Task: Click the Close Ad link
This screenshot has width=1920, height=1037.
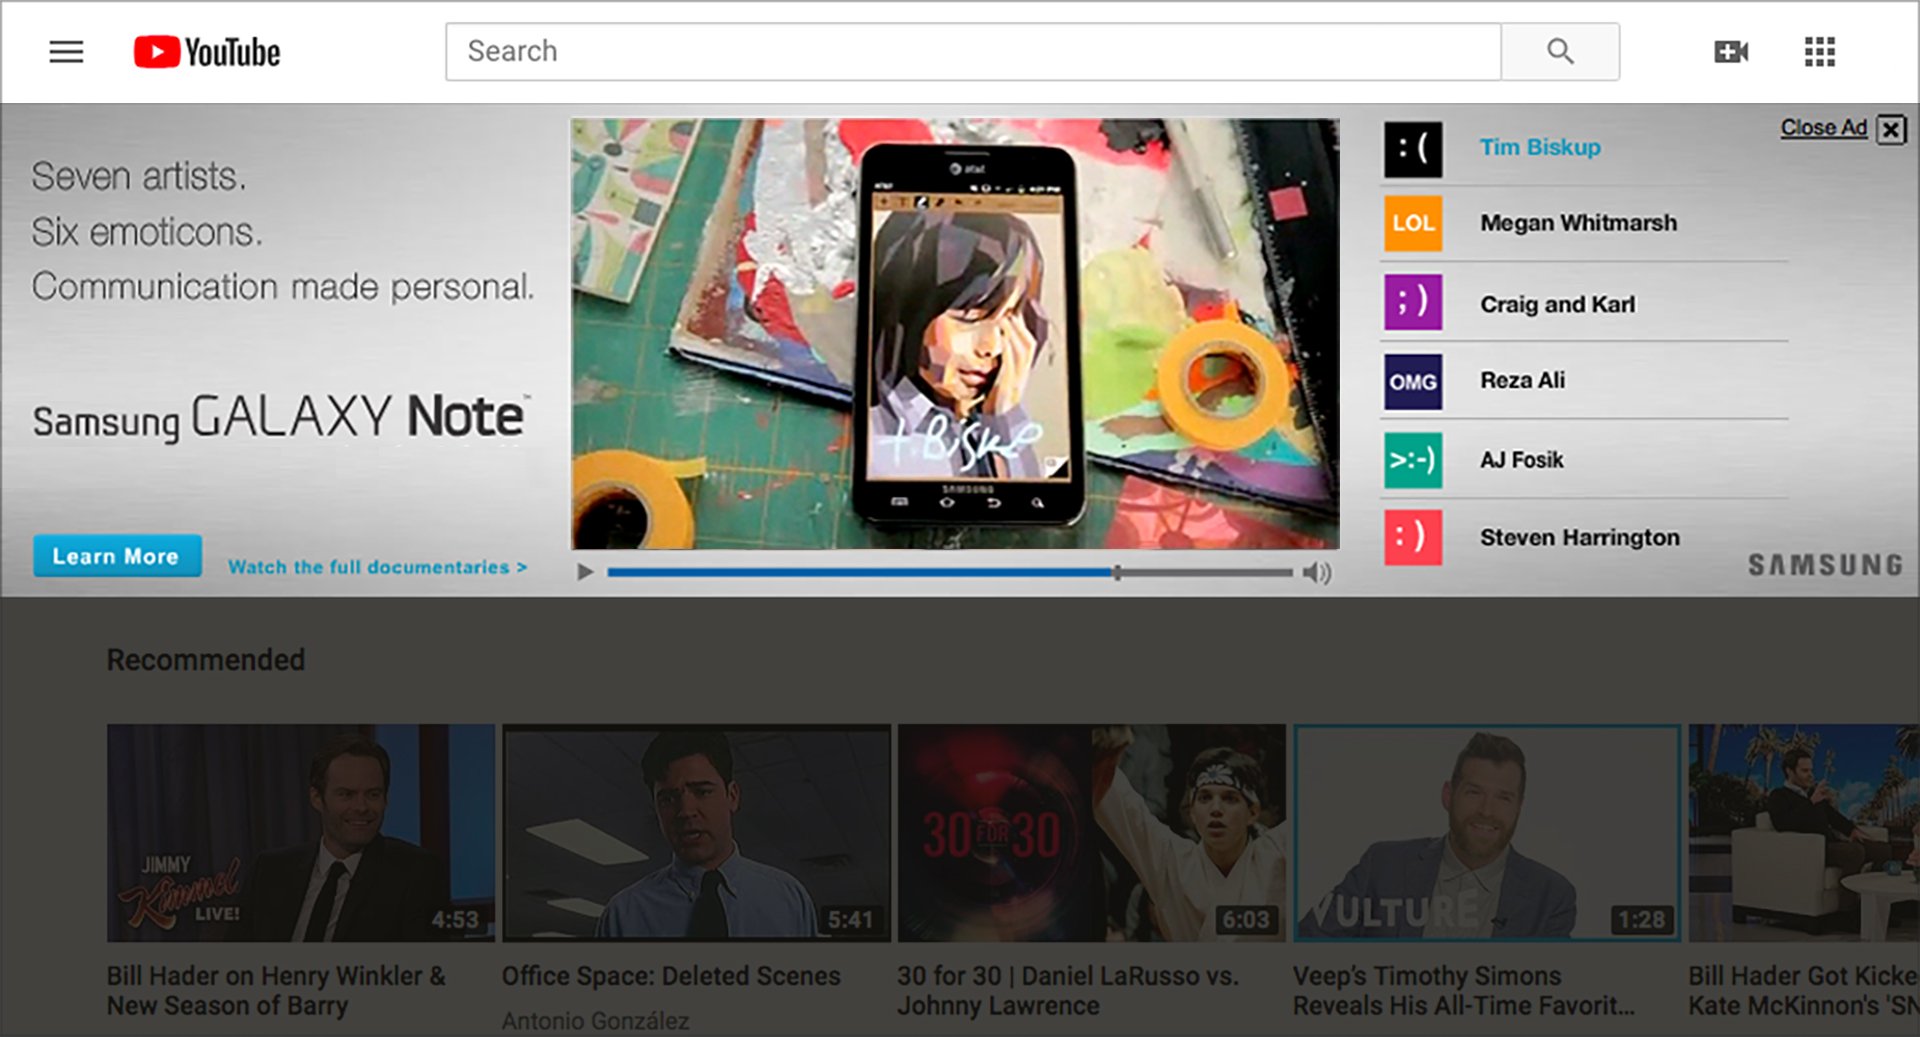Action: click(1823, 128)
